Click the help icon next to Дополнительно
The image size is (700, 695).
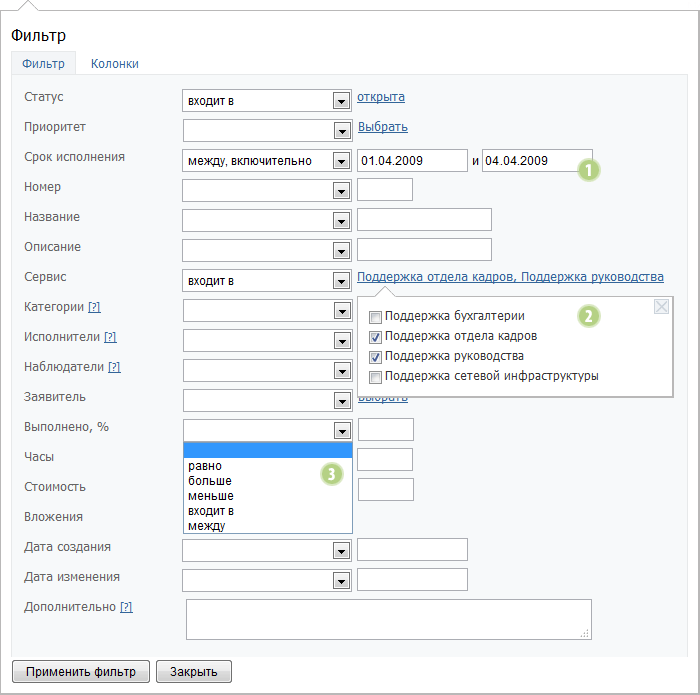pyautogui.click(x=126, y=607)
